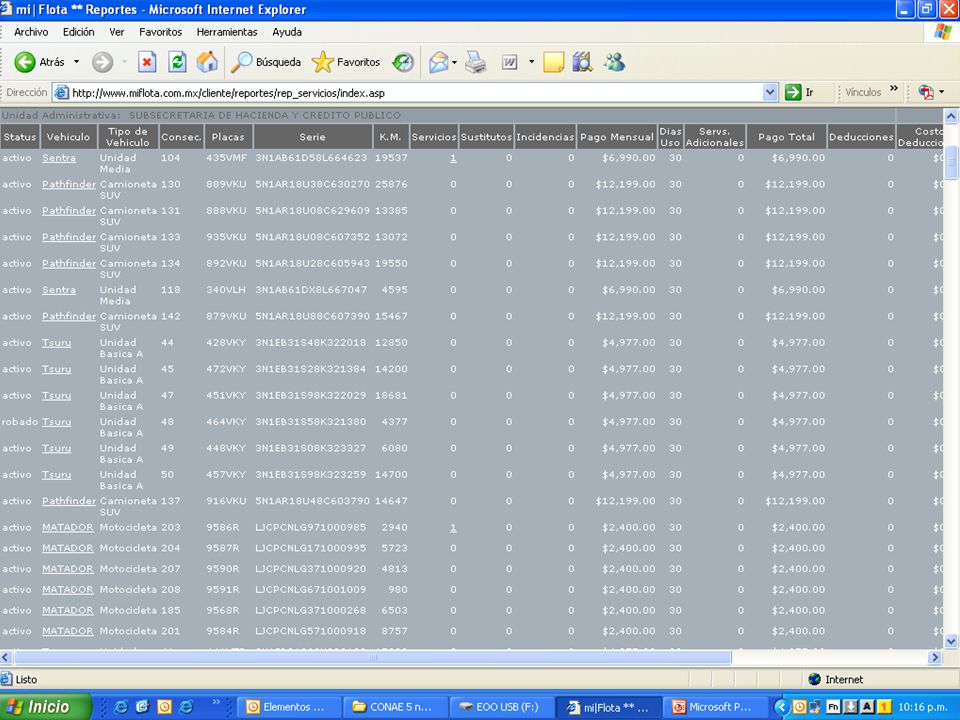This screenshot has height=720, width=960.
Task: Expand the Vínculos links chevron
Action: 894,89
